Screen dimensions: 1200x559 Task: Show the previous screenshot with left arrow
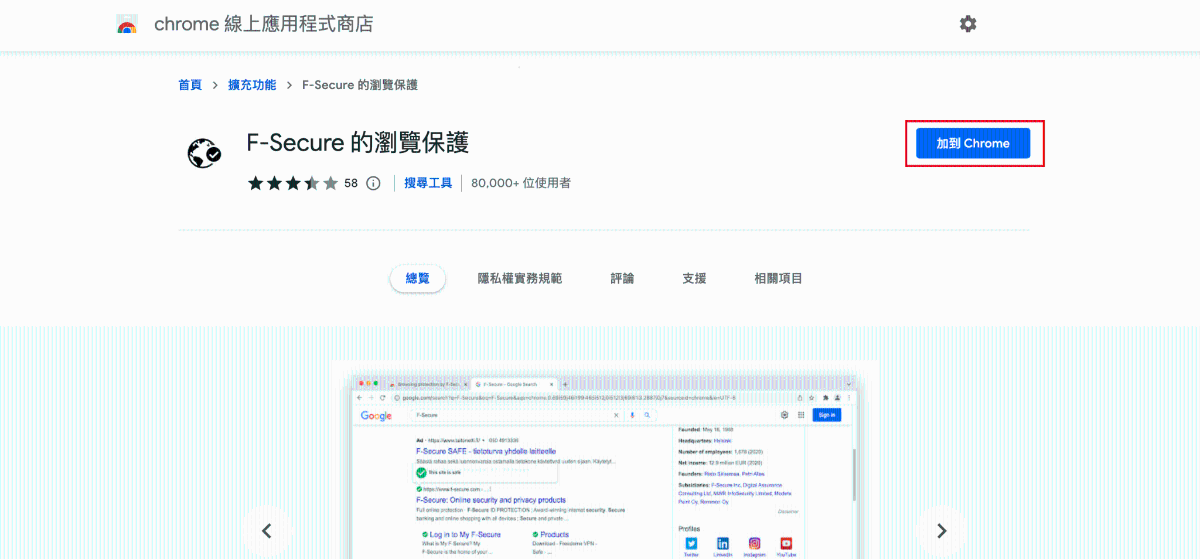(x=267, y=531)
